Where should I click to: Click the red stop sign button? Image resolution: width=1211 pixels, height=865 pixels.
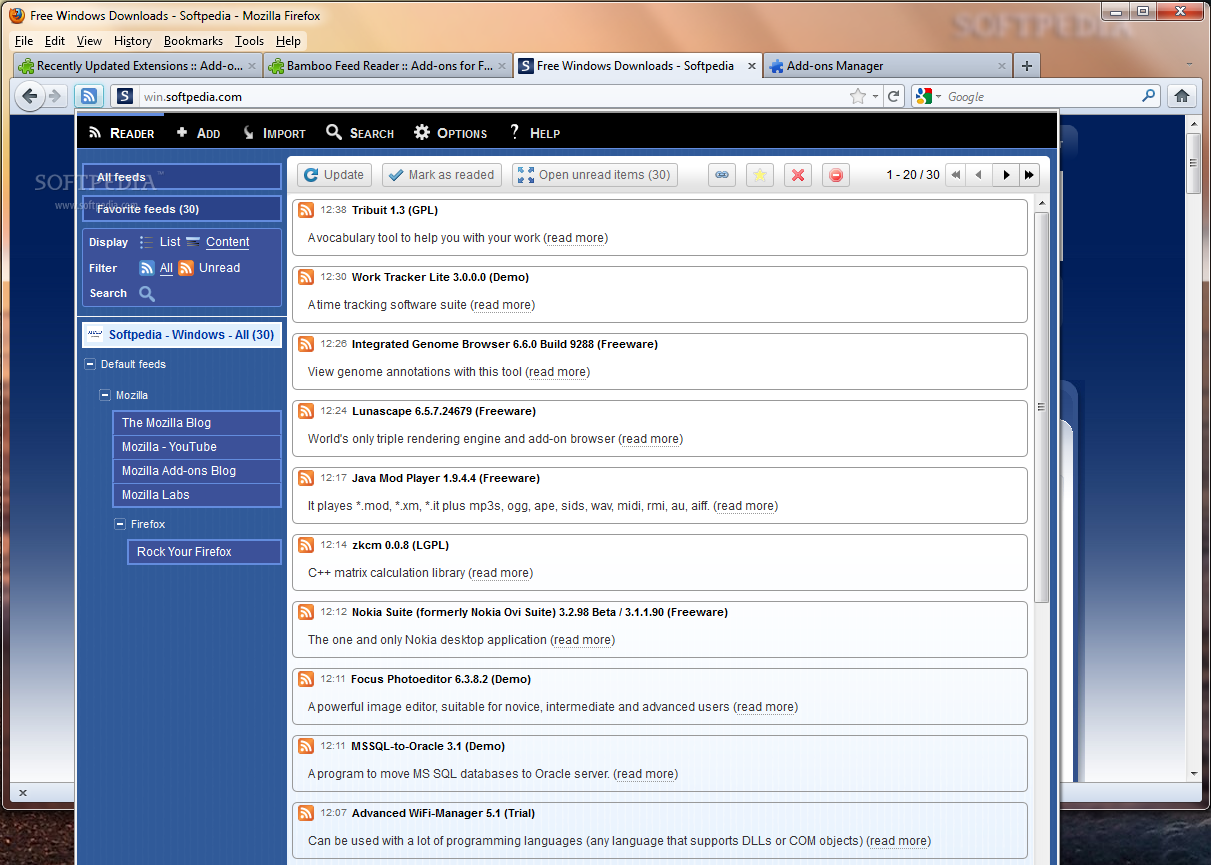point(836,175)
